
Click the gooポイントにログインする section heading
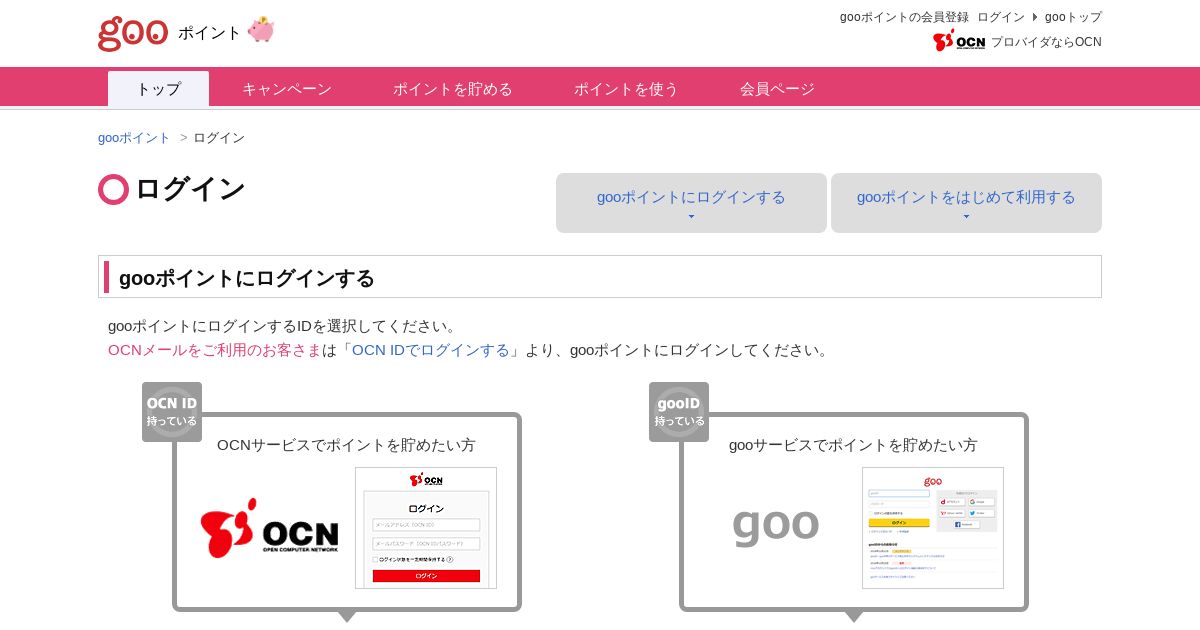click(x=247, y=277)
